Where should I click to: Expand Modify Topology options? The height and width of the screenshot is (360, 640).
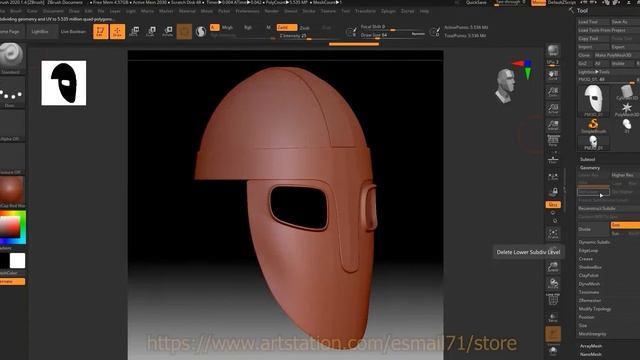point(595,309)
